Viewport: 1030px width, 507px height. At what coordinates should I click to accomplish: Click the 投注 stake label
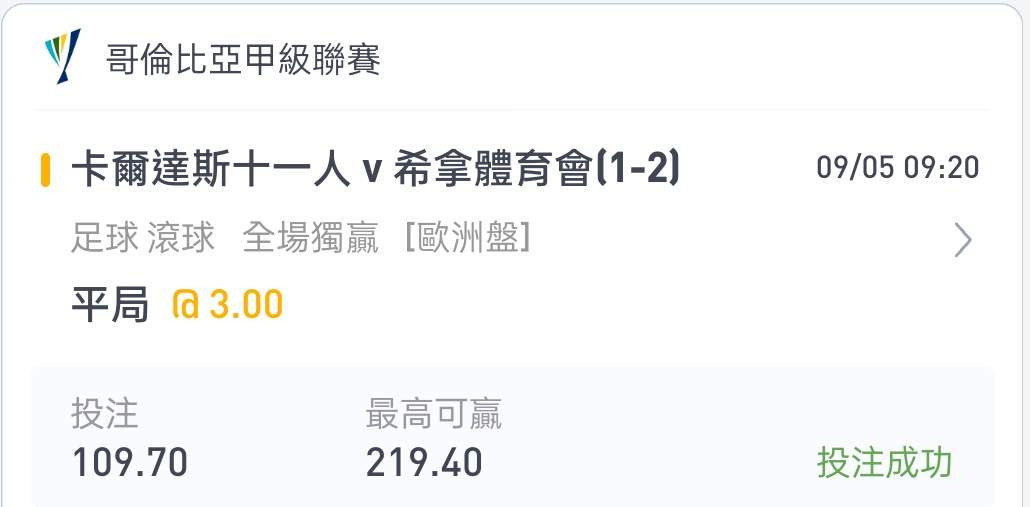[104, 414]
